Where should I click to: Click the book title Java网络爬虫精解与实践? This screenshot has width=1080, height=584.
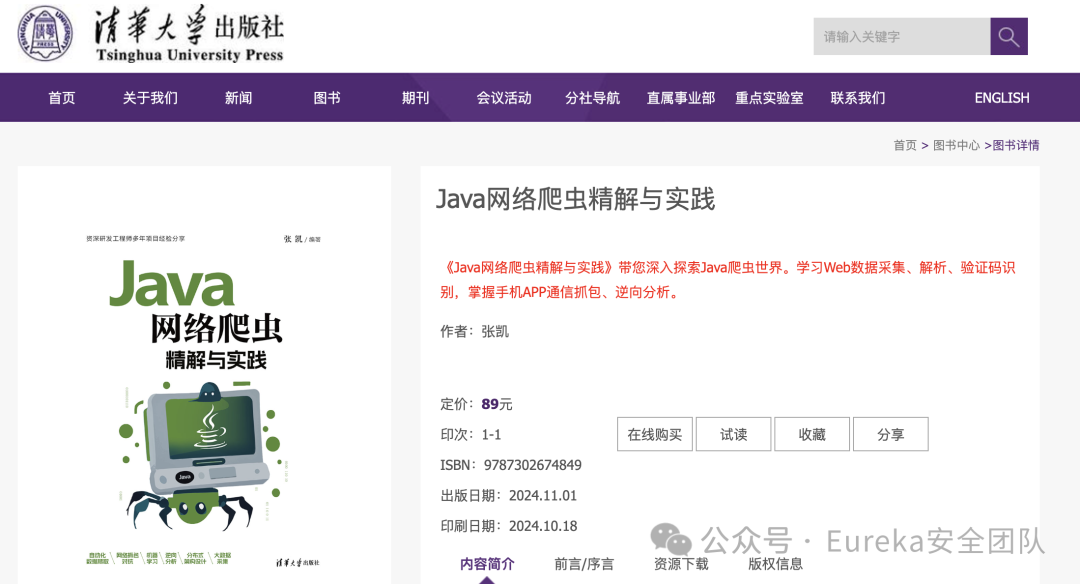(x=576, y=199)
